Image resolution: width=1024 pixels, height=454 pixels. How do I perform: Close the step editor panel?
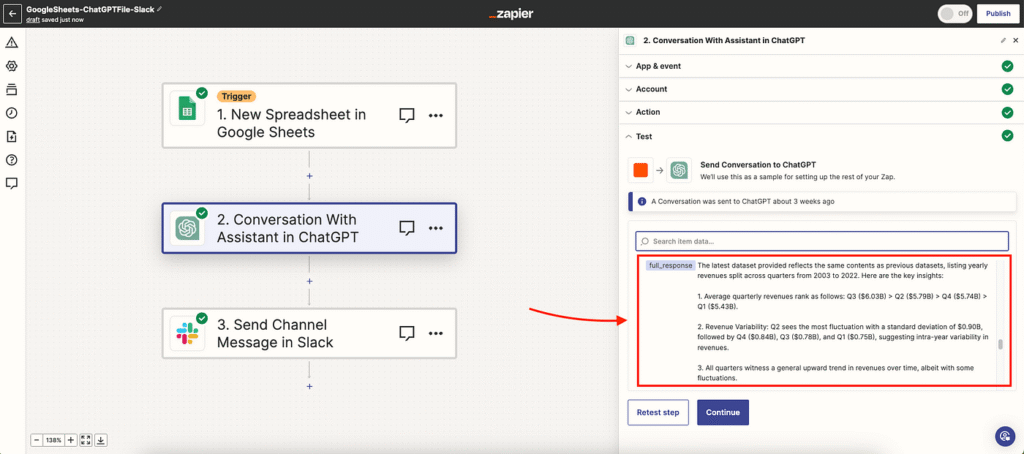(1016, 41)
